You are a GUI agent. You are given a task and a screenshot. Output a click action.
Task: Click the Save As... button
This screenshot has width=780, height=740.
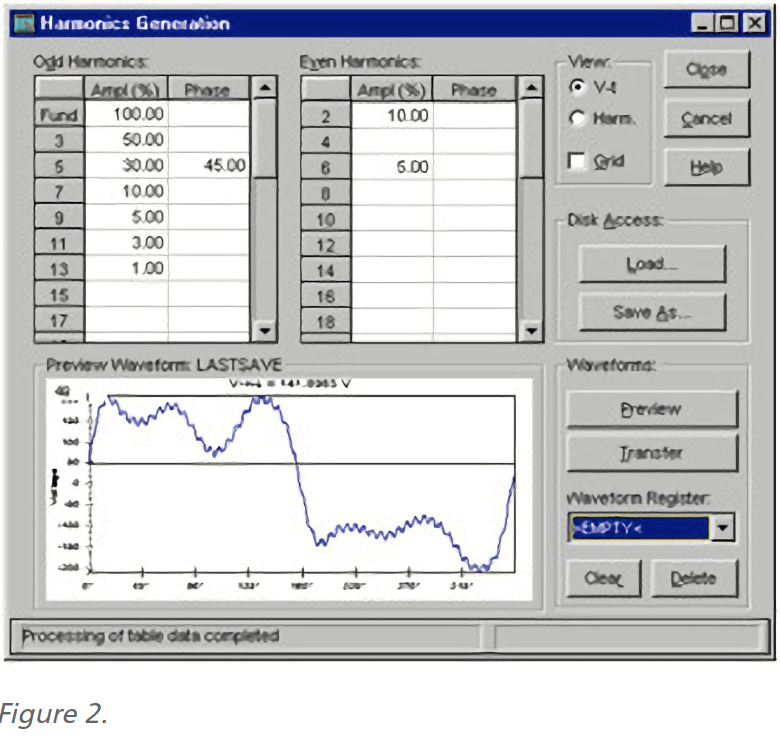click(x=651, y=313)
